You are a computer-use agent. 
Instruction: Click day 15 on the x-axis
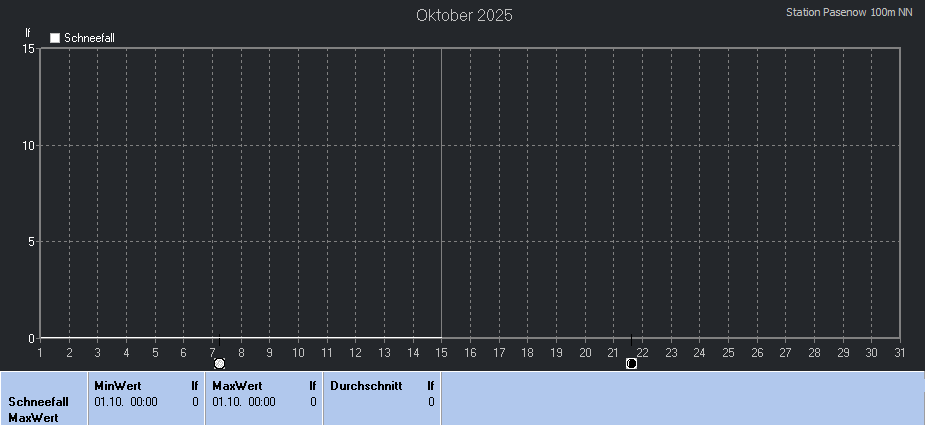(441, 352)
